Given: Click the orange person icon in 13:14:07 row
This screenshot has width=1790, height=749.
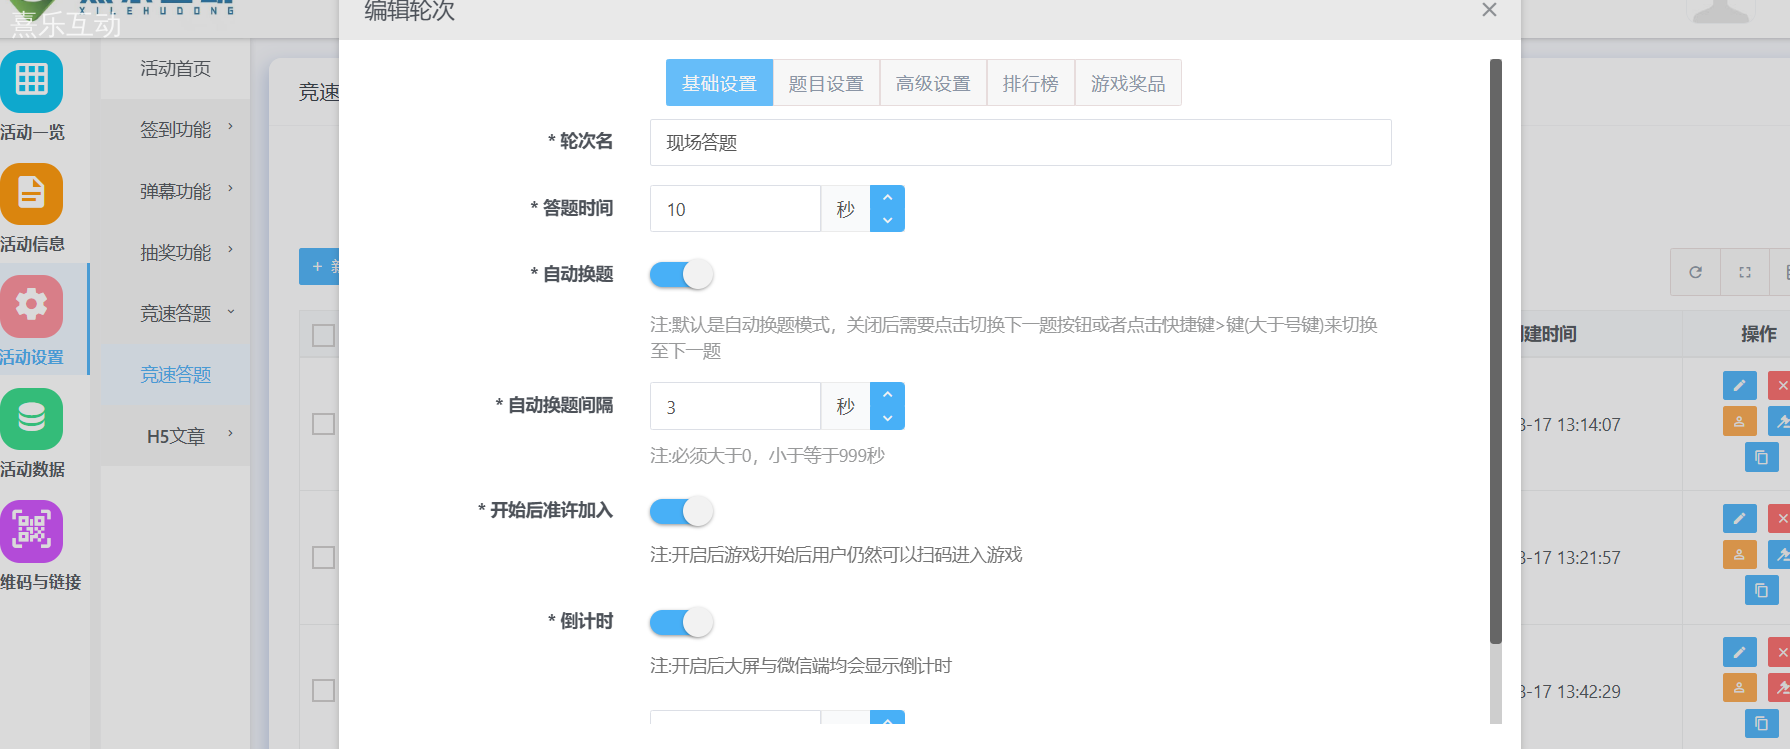Looking at the screenshot, I should tap(1739, 421).
